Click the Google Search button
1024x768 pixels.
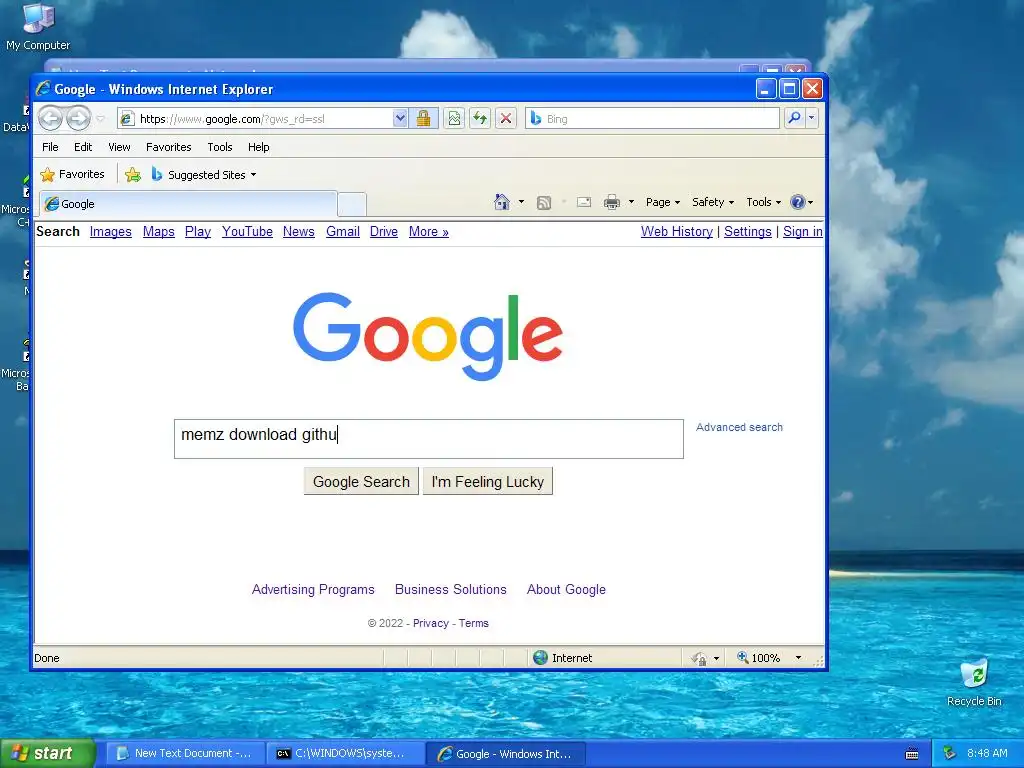361,481
